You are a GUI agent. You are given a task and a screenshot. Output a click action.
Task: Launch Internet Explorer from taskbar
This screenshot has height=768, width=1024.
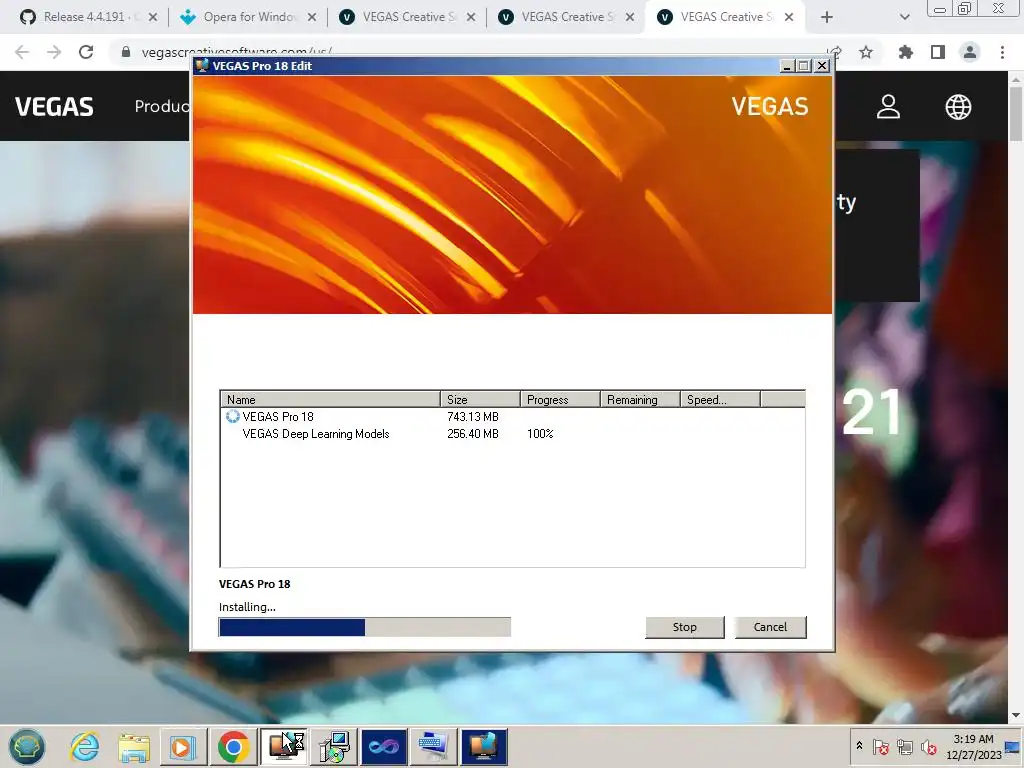coord(85,747)
